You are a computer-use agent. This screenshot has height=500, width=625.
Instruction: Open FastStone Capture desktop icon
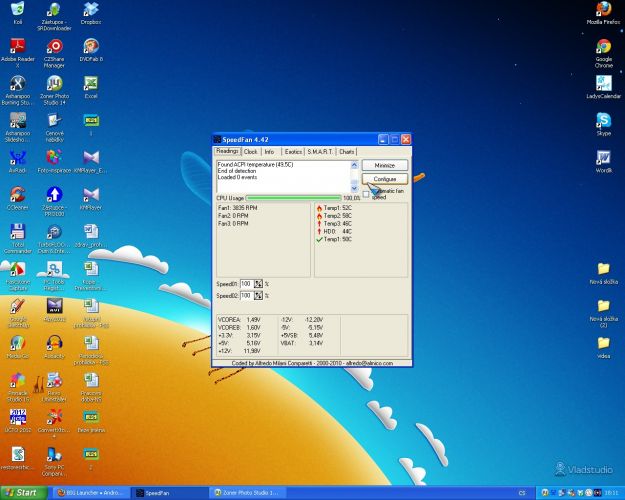18,276
